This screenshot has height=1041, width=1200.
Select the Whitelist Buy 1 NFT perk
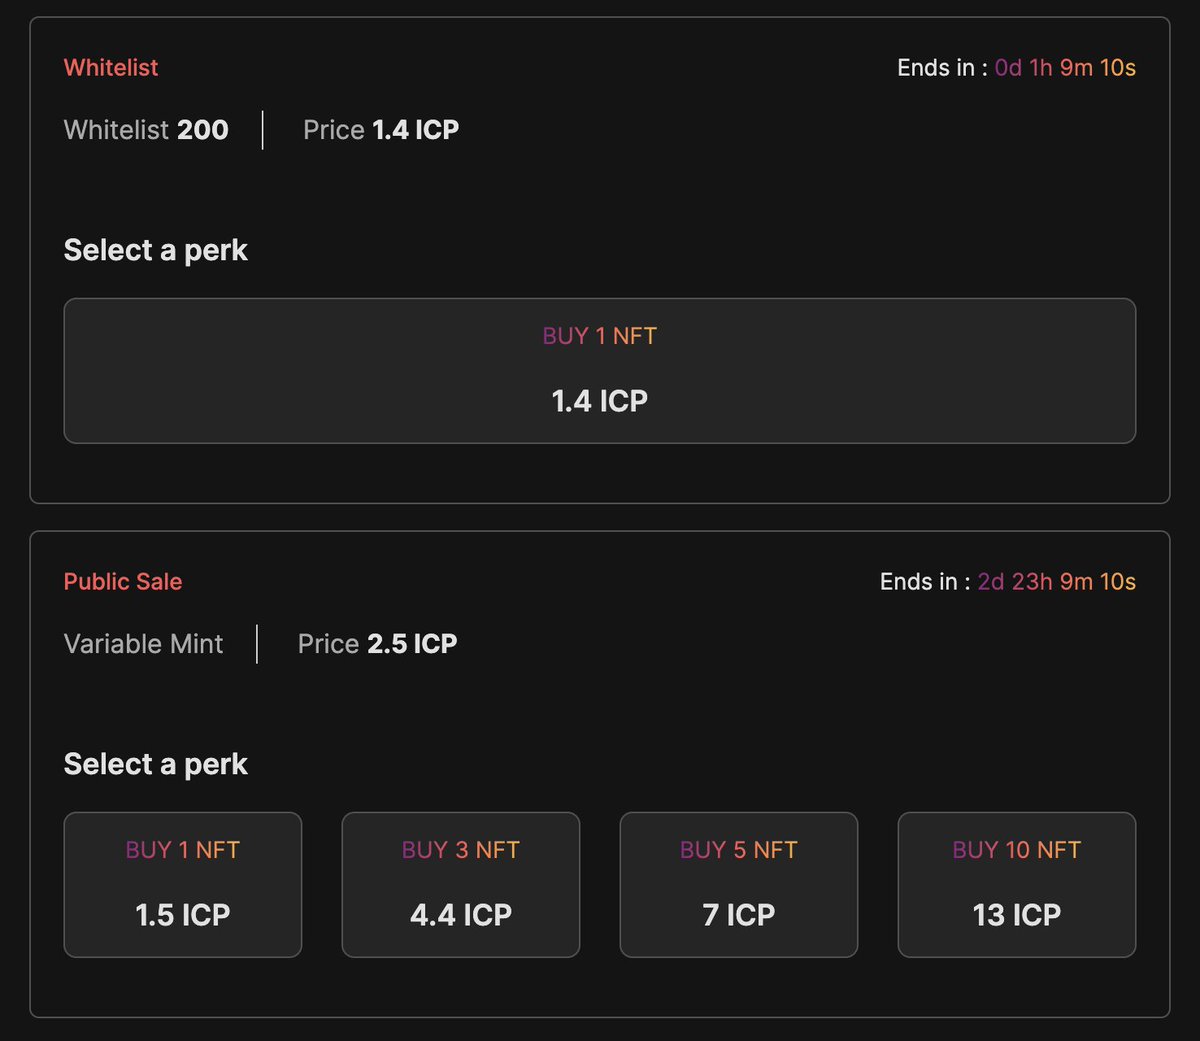point(600,370)
